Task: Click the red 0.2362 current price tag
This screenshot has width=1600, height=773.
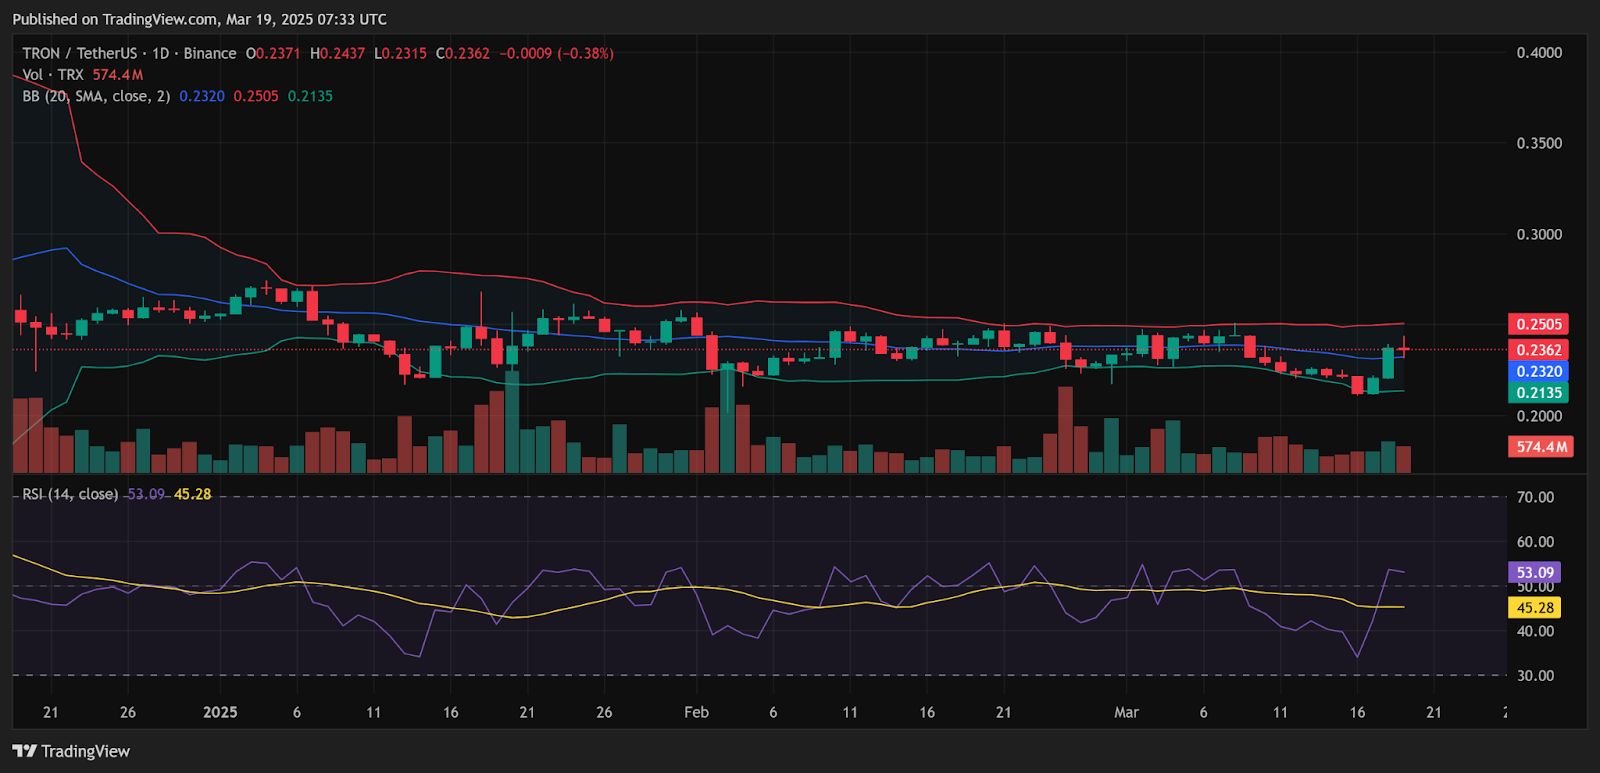Action: pyautogui.click(x=1539, y=350)
